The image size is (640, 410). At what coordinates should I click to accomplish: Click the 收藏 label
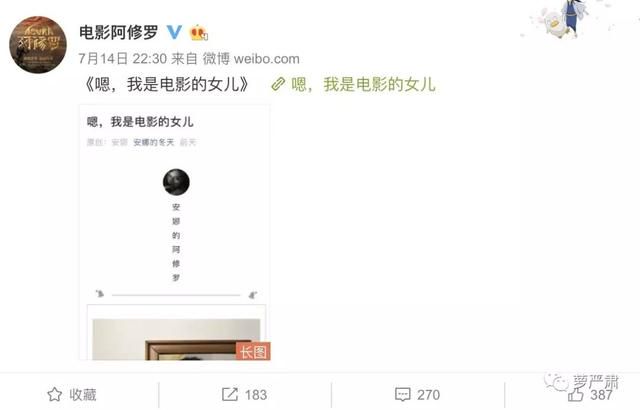(x=83, y=394)
